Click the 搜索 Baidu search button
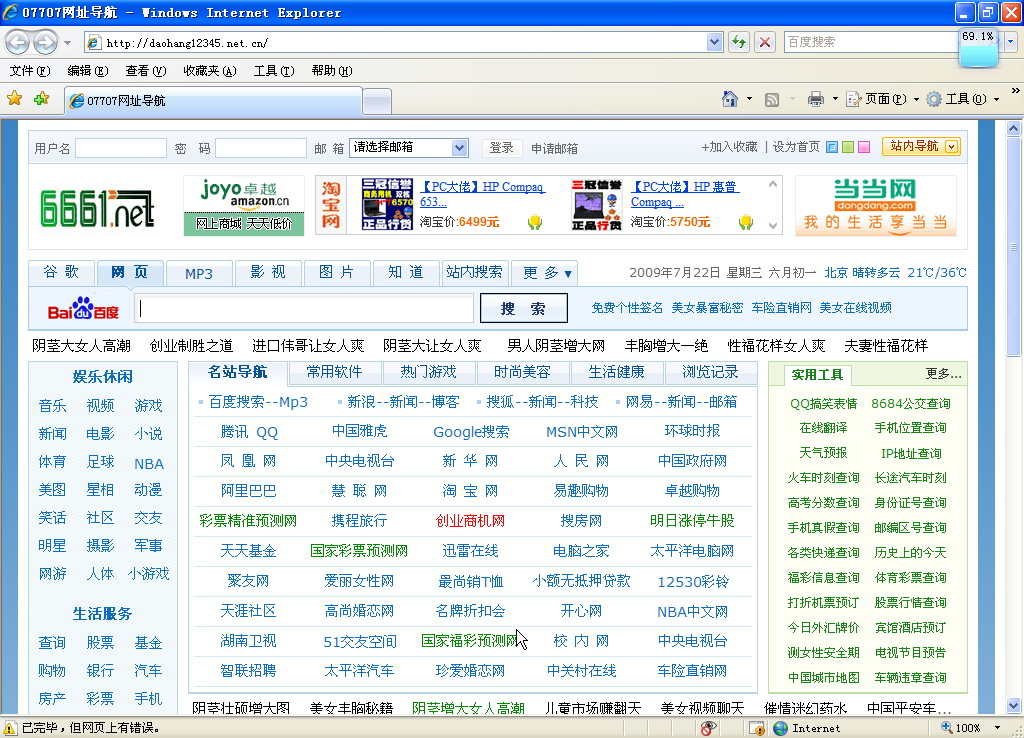 click(x=523, y=308)
